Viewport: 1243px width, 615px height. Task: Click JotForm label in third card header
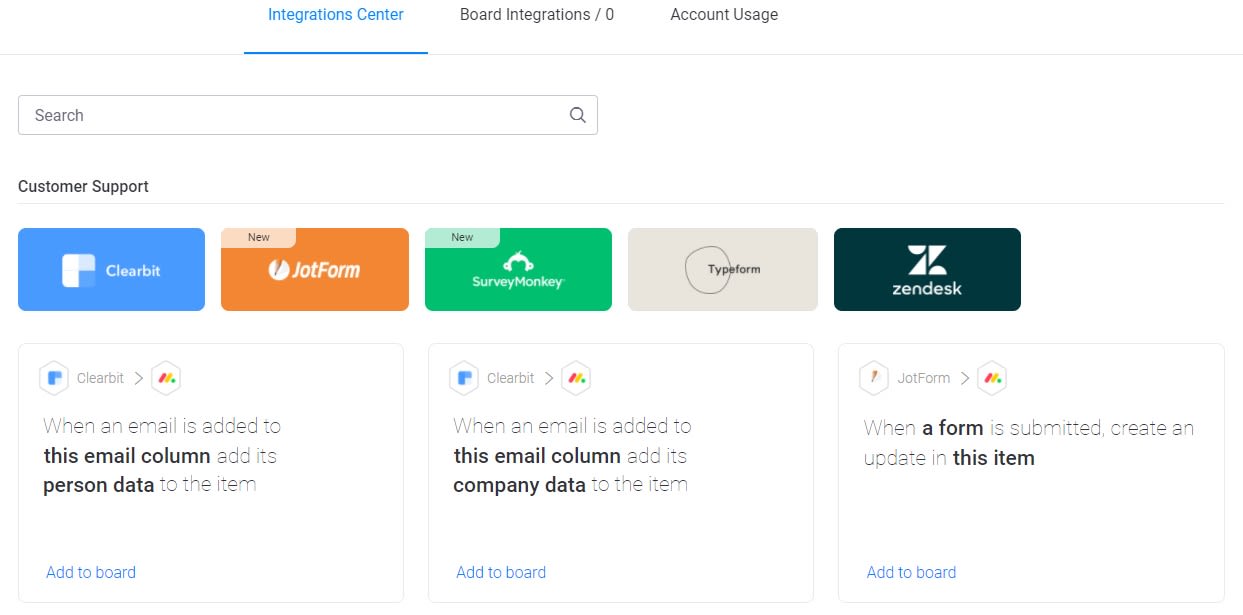[x=923, y=378]
